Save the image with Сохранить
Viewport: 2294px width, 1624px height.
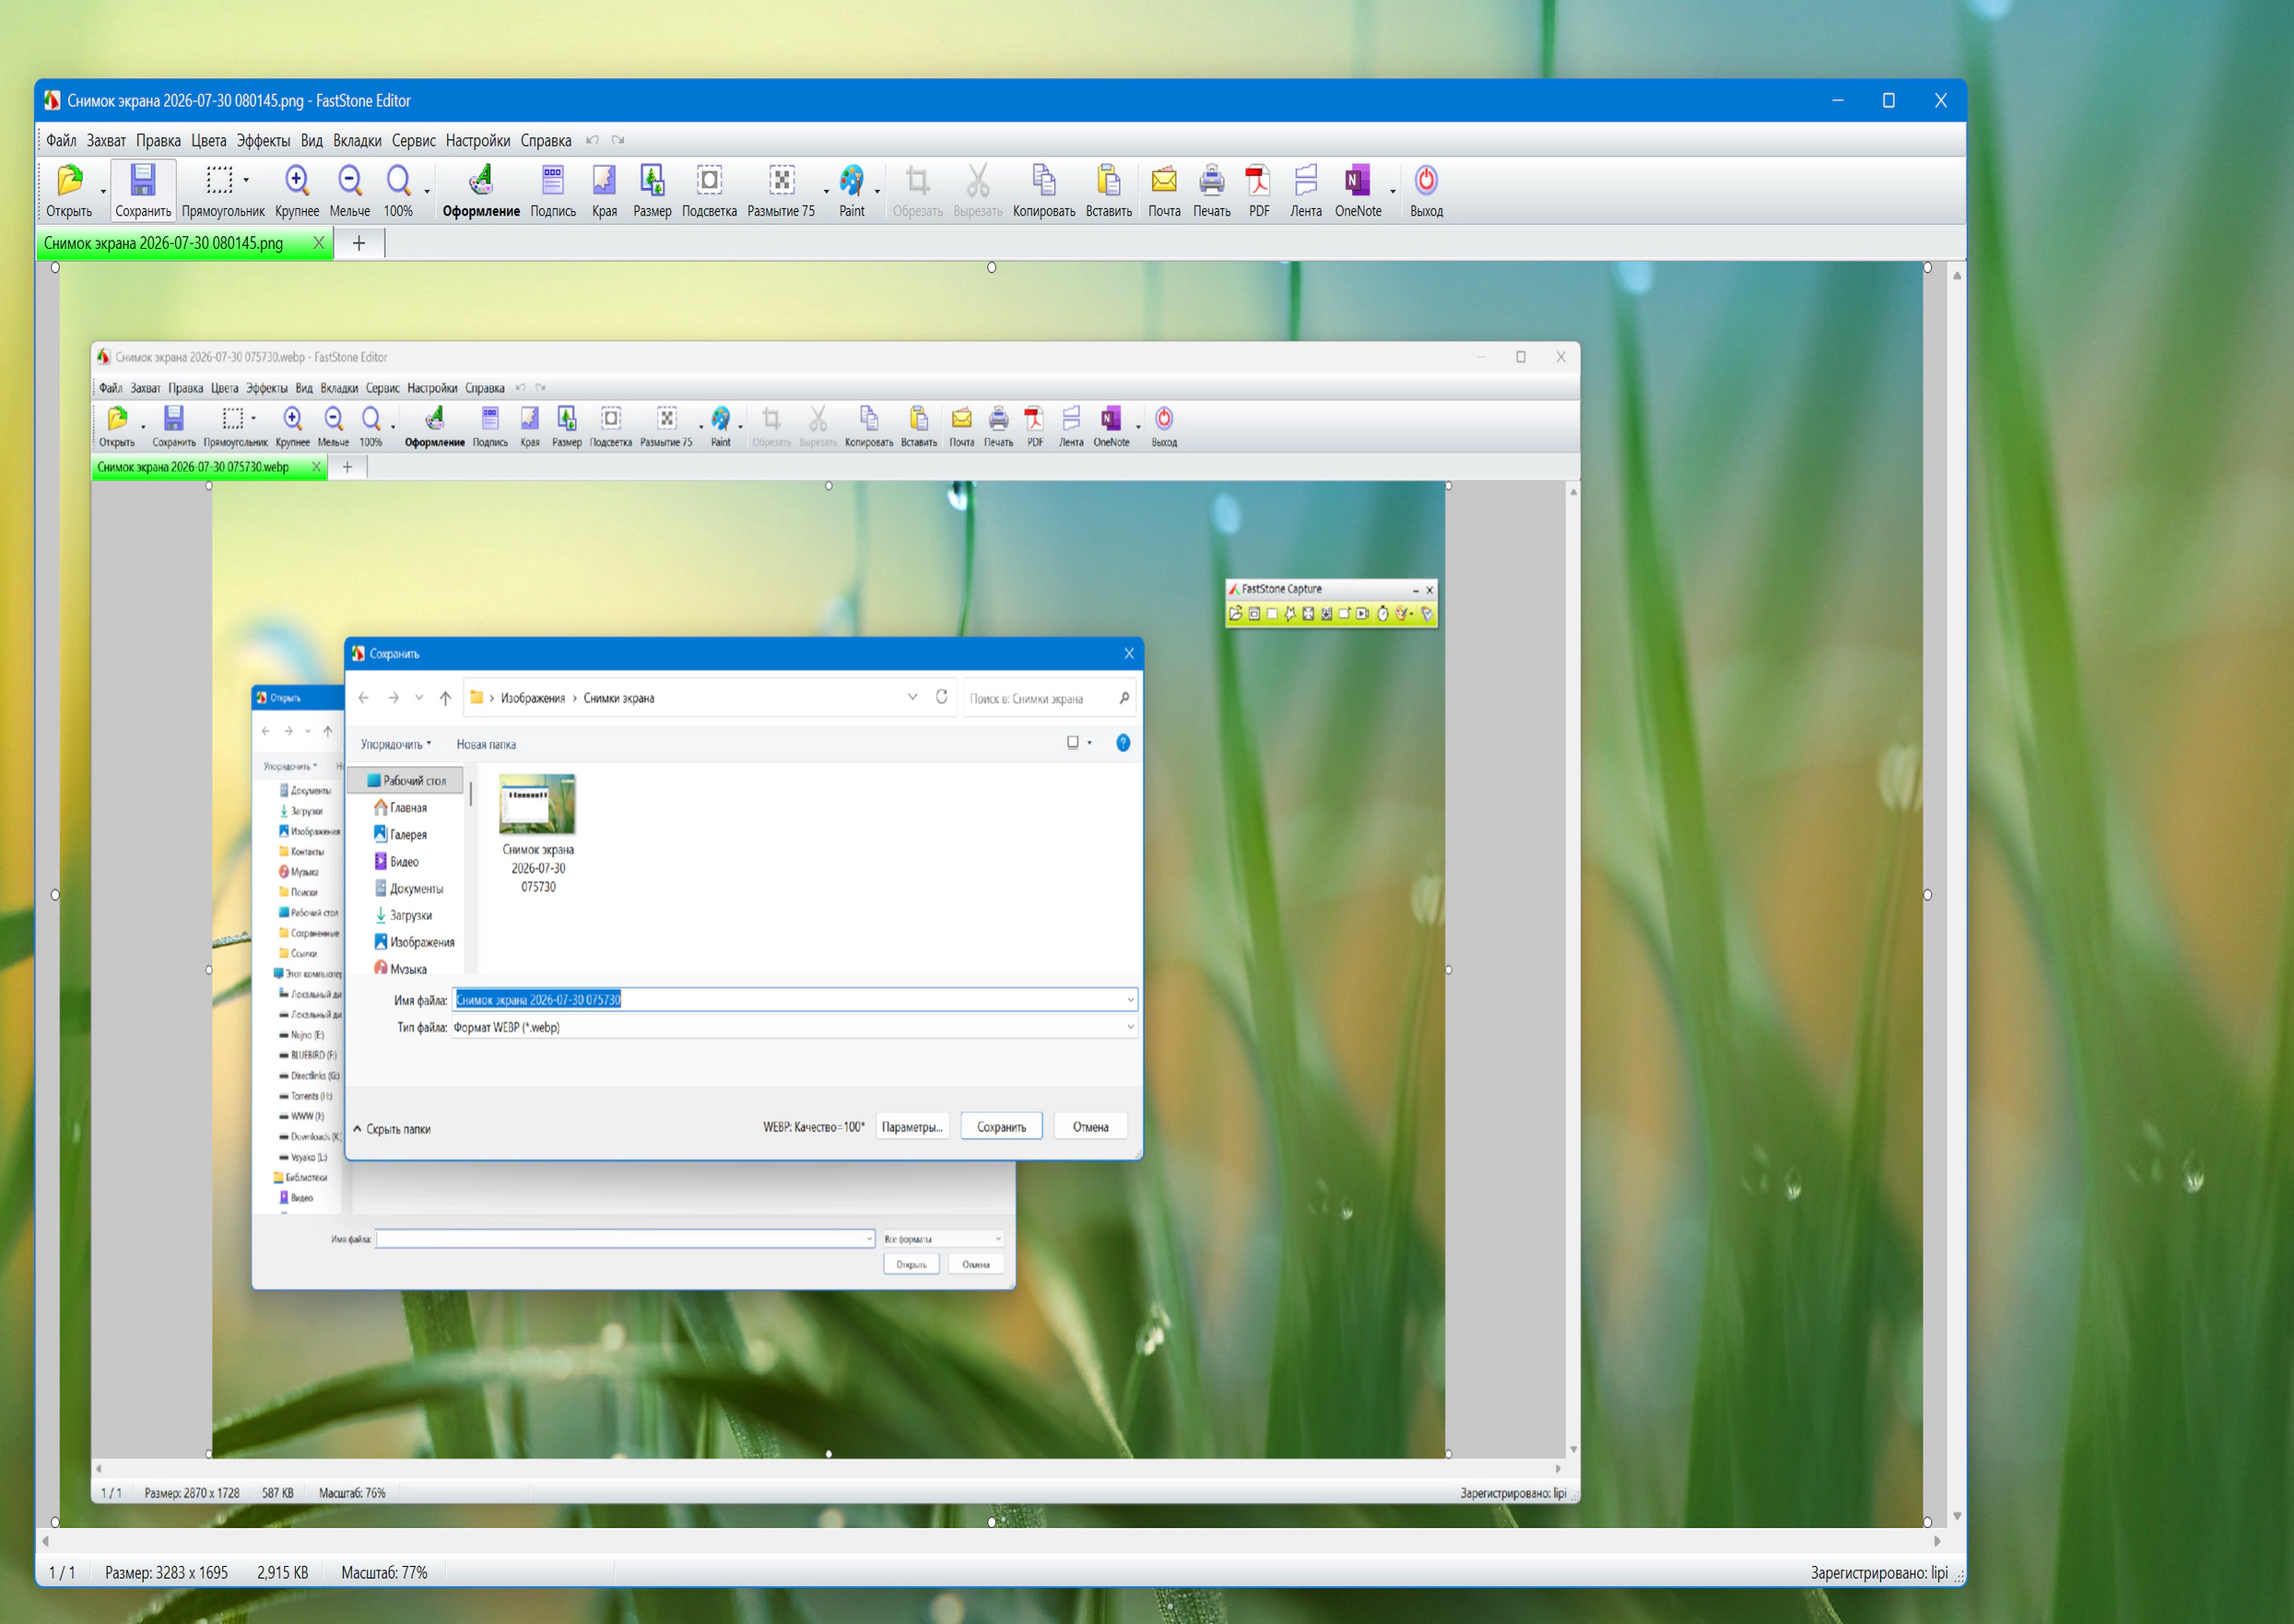click(143, 190)
